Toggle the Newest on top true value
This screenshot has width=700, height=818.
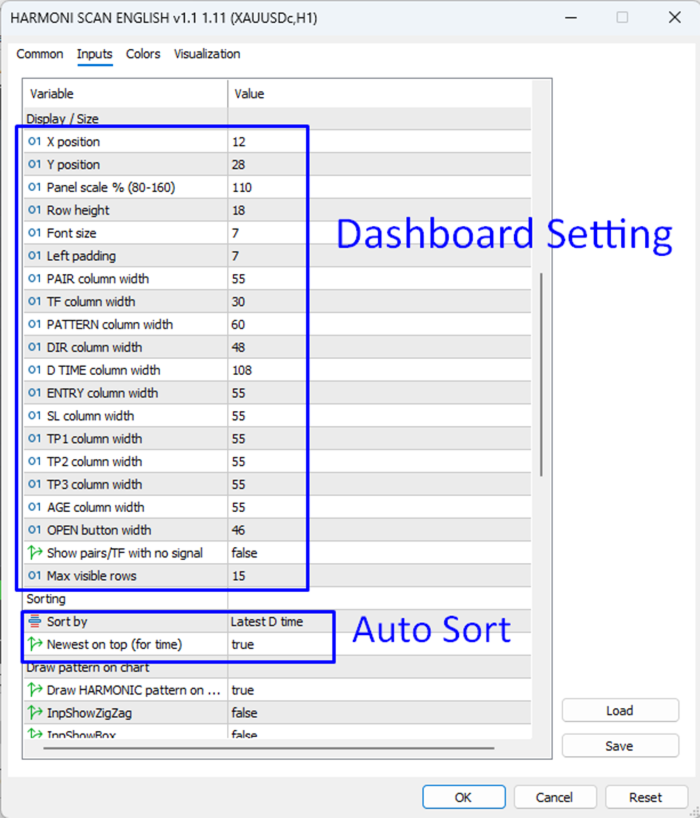[x=379, y=644]
